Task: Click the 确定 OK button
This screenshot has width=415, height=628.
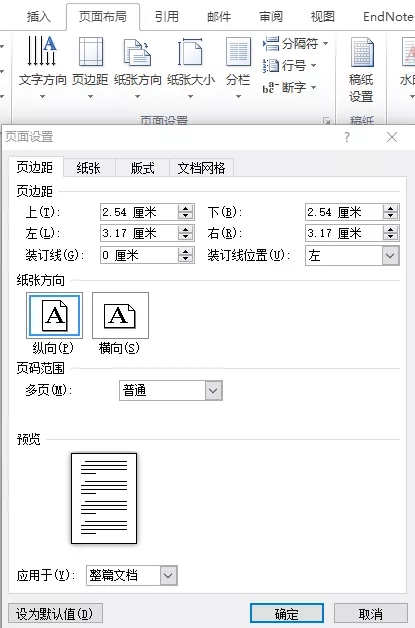Action: (287, 614)
